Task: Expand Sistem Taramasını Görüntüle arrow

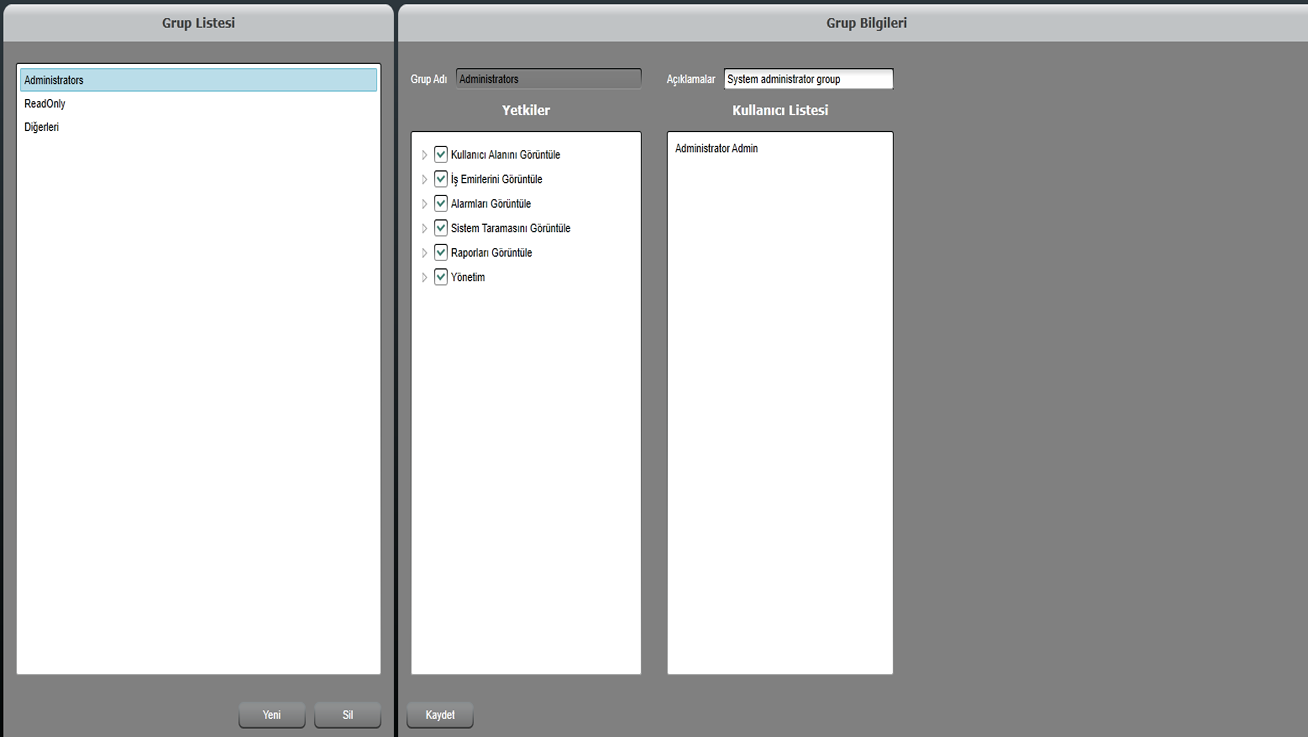Action: point(424,229)
